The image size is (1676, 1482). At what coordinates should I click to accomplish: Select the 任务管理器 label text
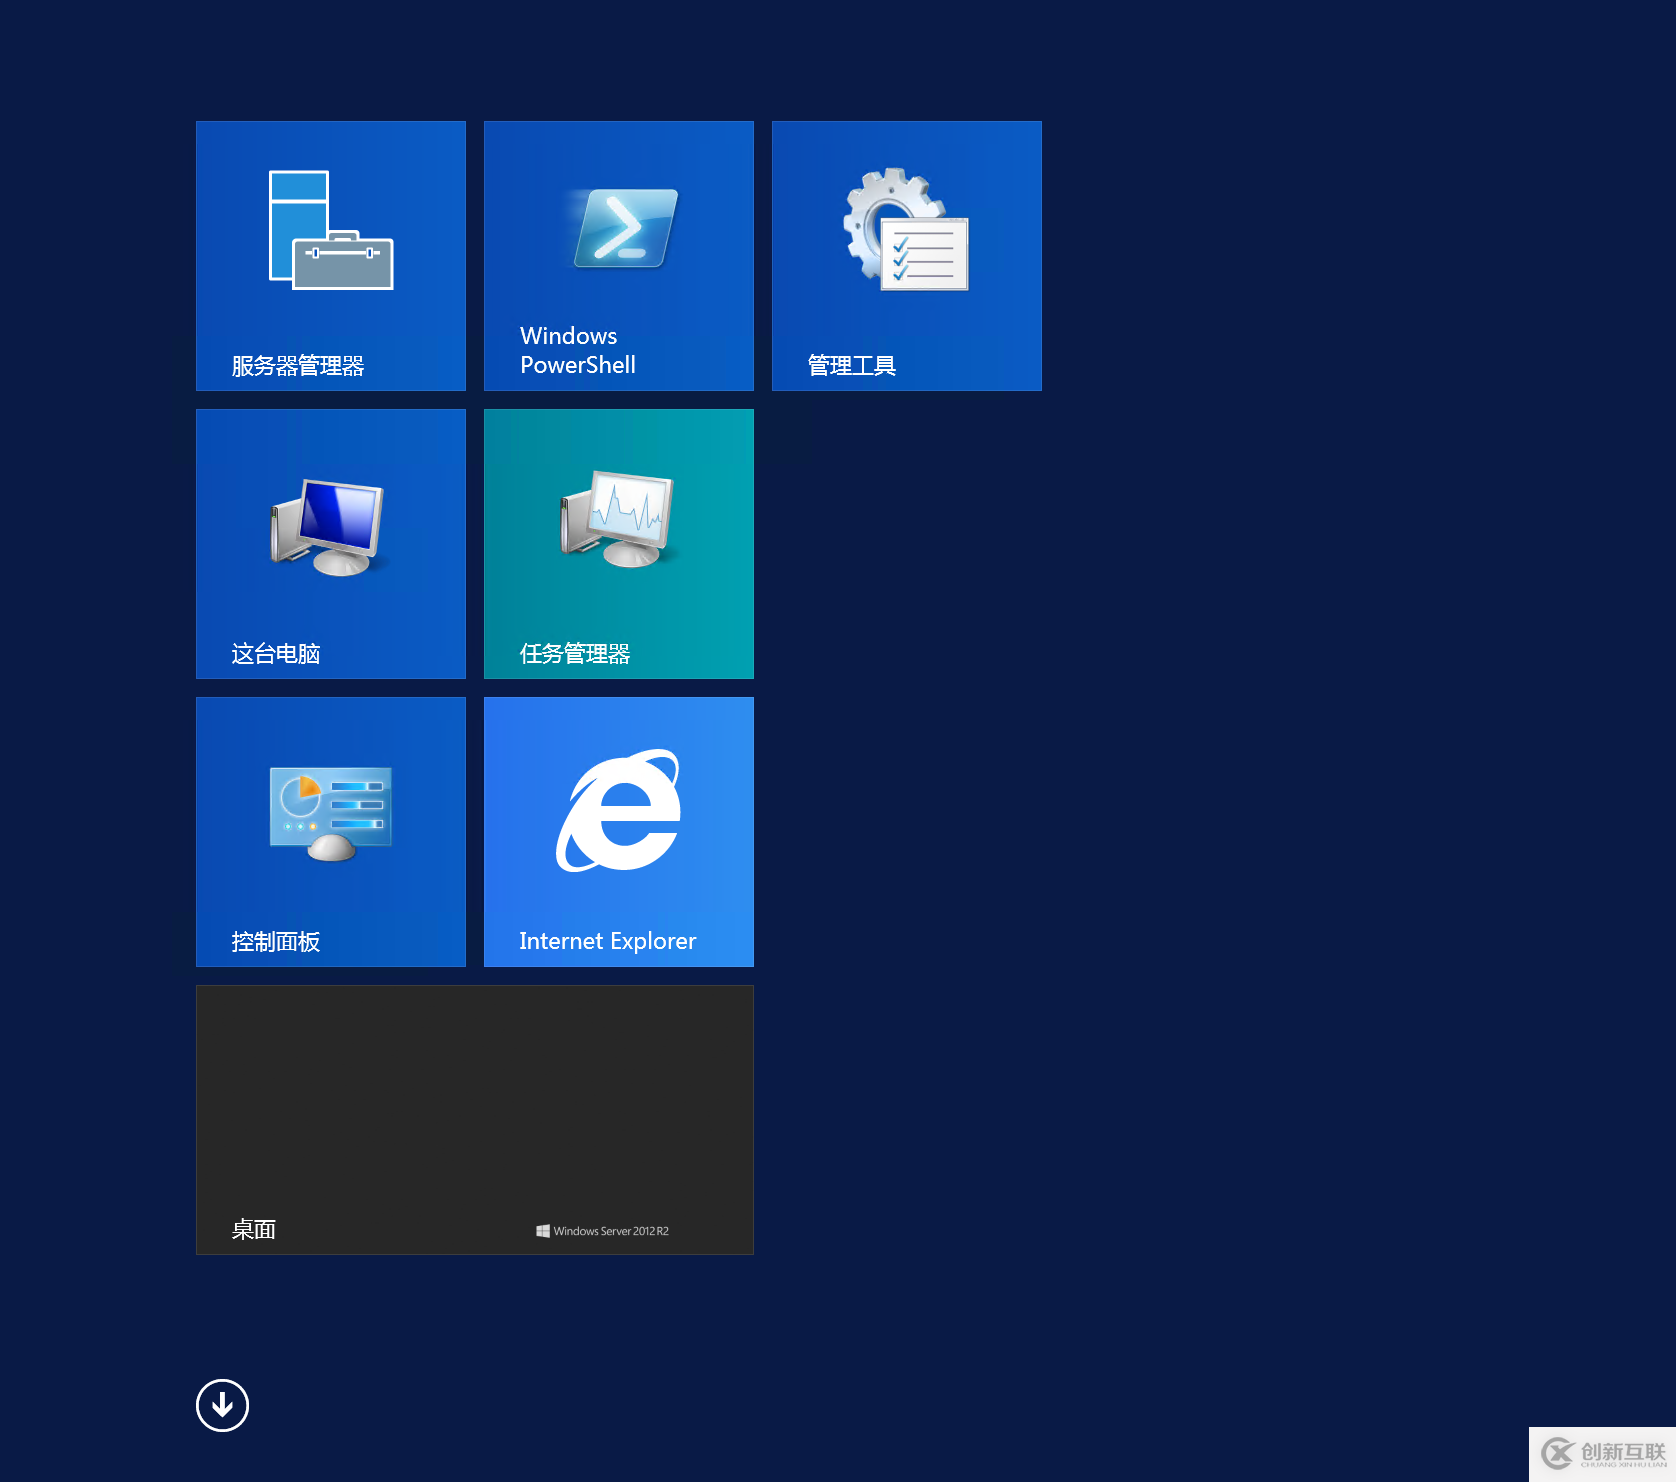575,654
